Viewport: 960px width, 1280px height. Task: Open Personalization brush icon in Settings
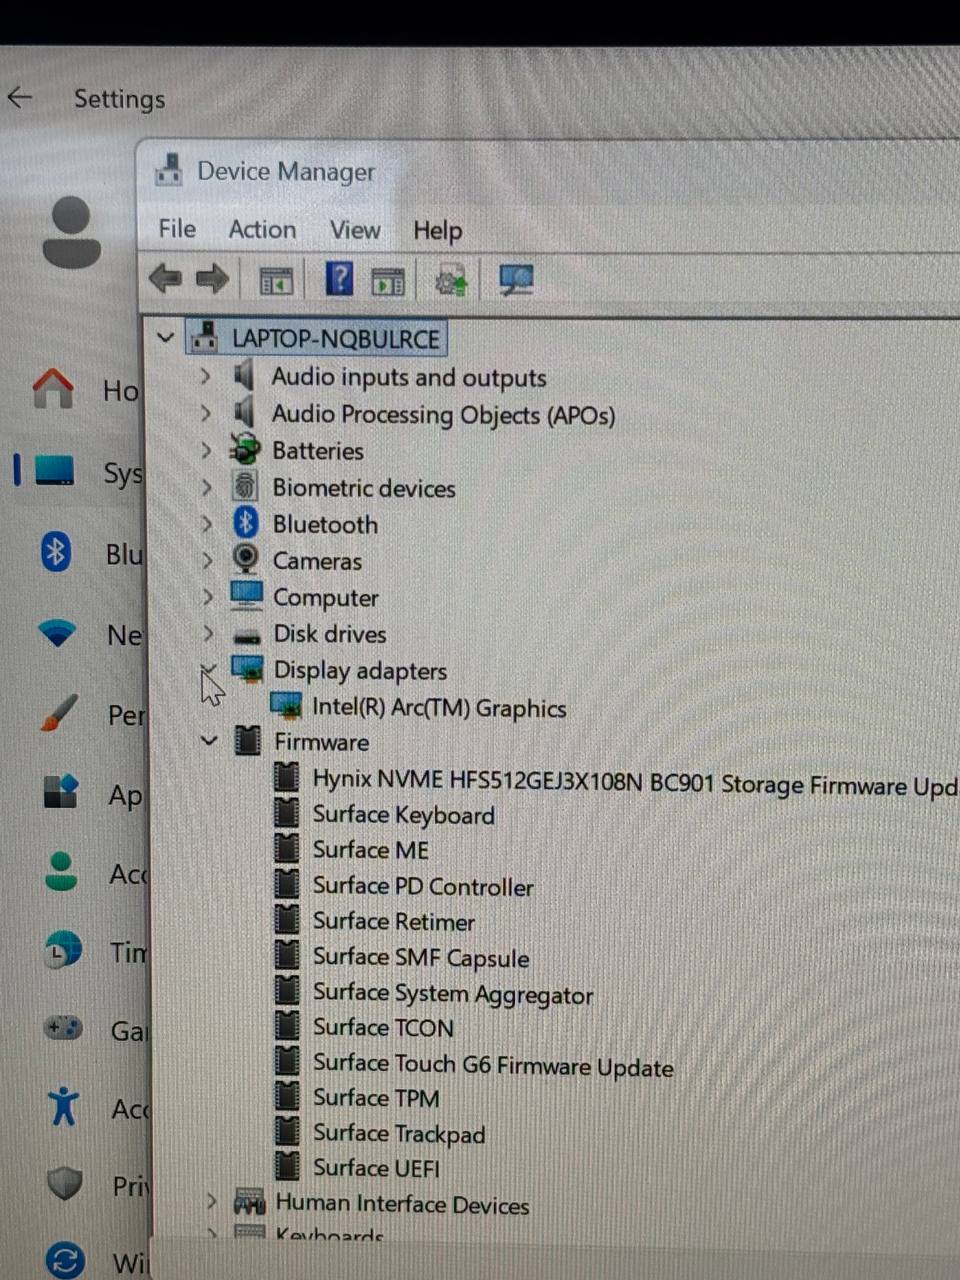tap(60, 713)
